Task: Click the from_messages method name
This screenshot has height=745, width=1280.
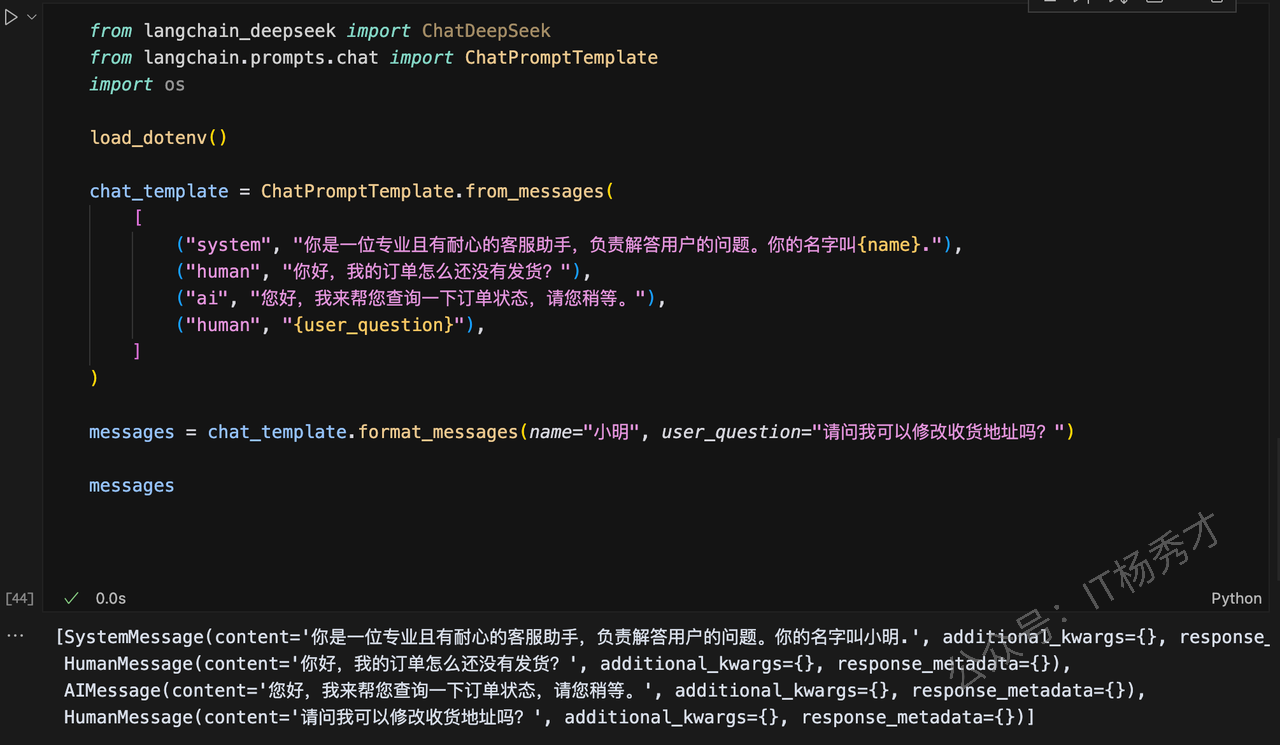Action: pyautogui.click(x=535, y=191)
